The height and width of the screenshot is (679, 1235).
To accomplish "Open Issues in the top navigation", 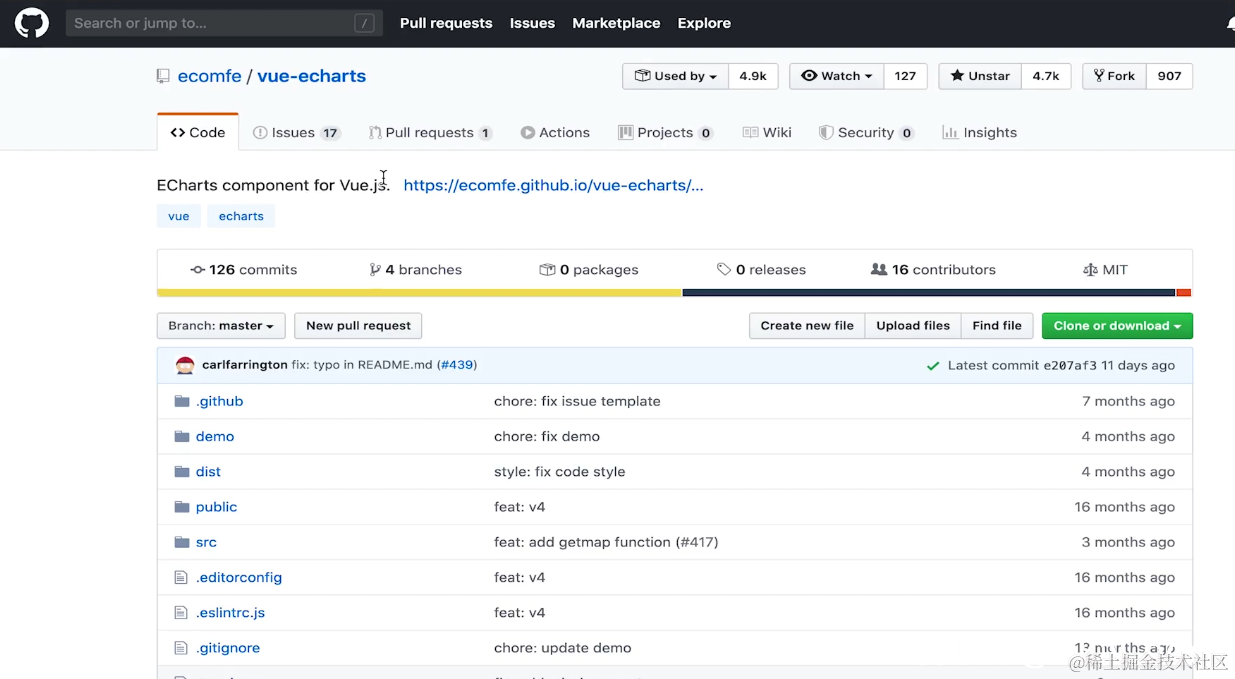I will click(x=532, y=23).
